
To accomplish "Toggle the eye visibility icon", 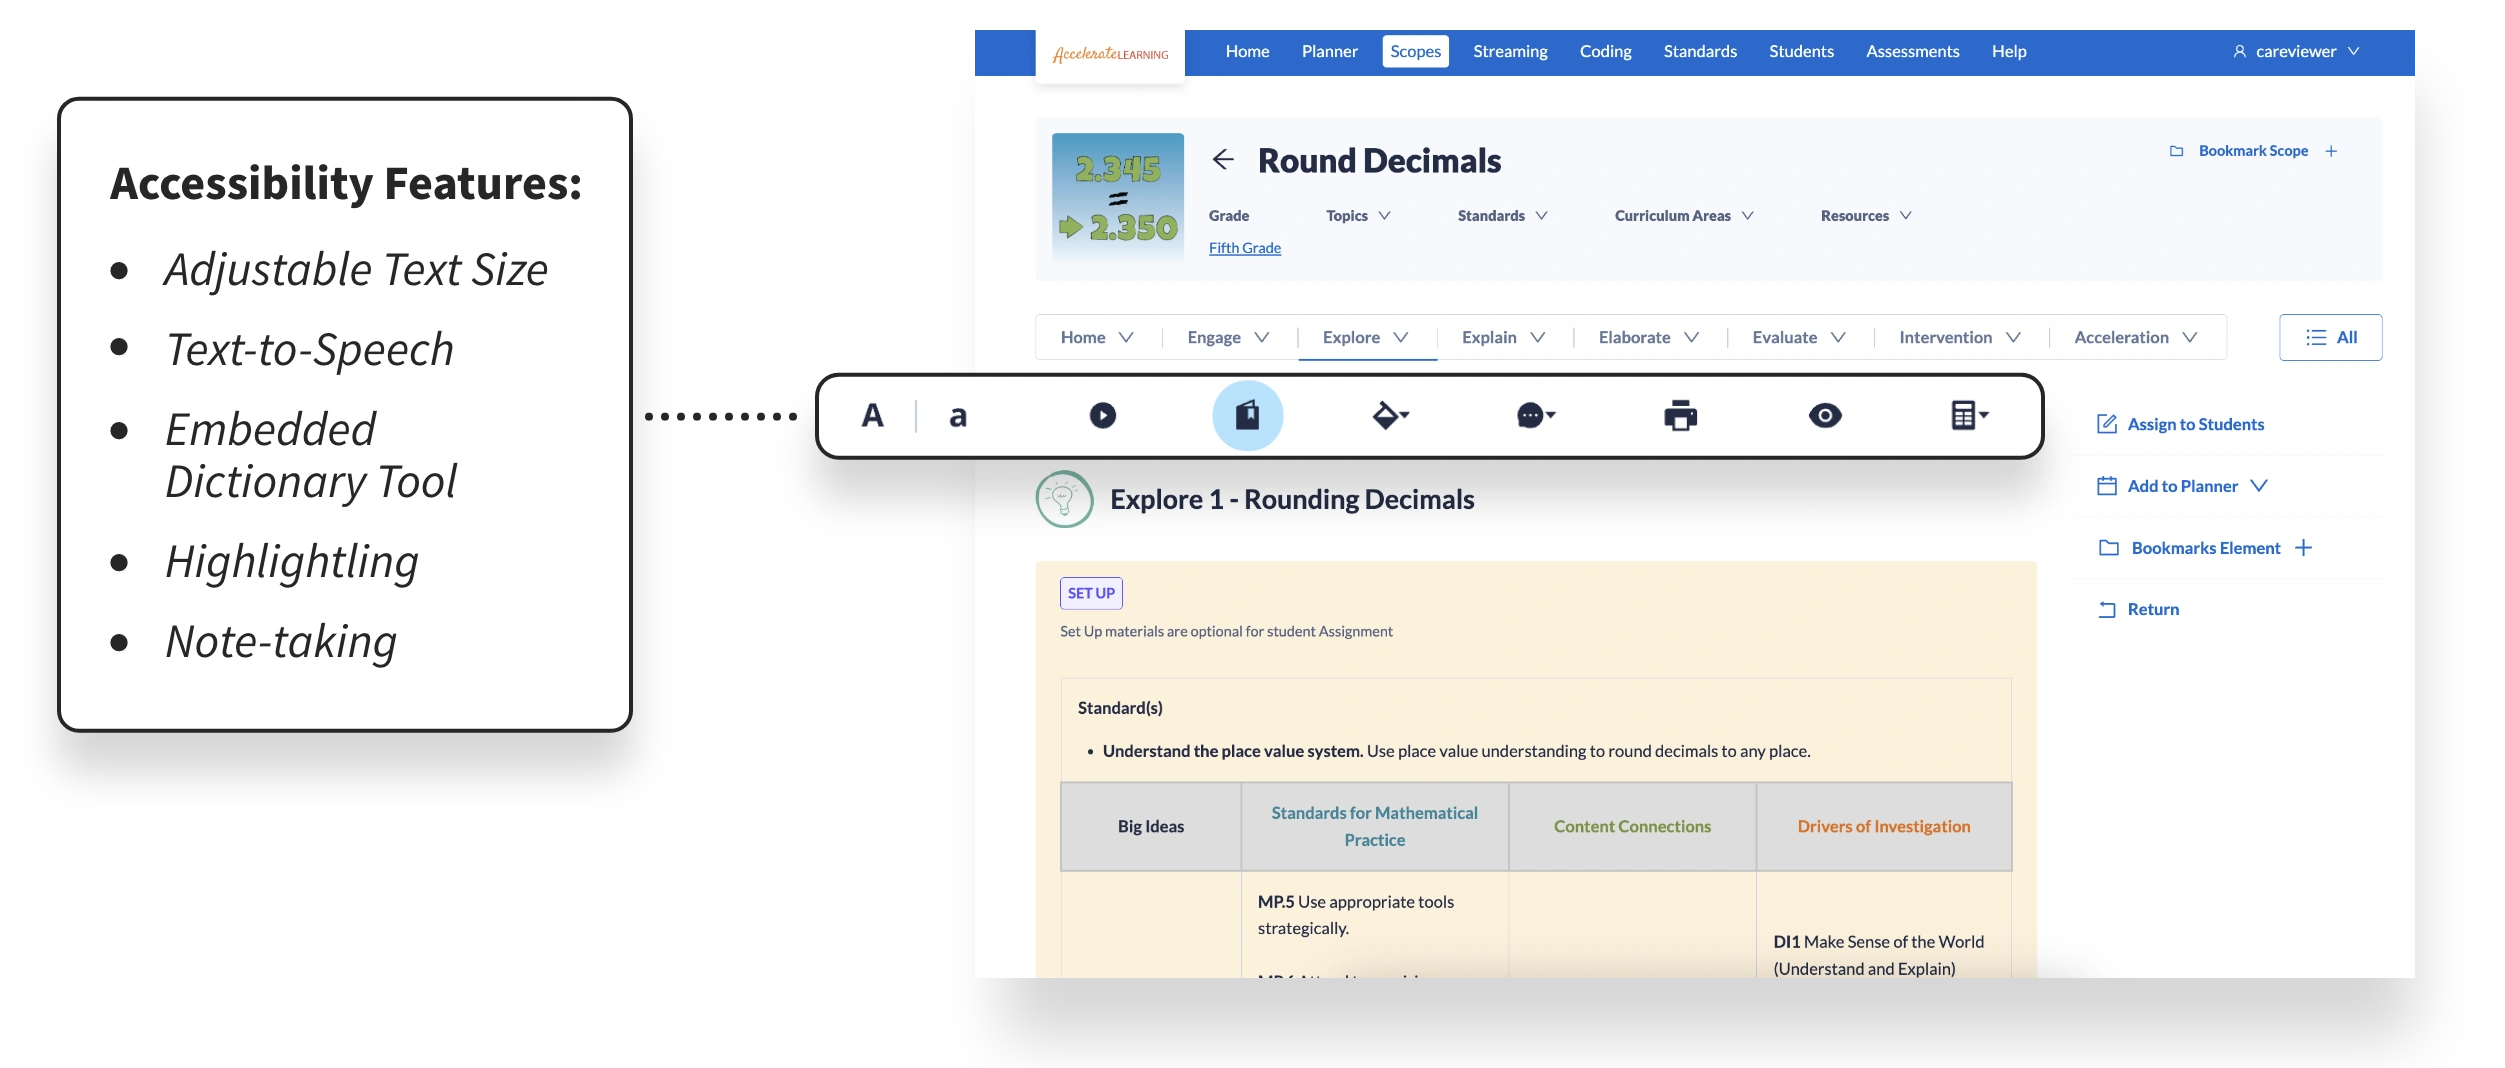I will [x=1825, y=416].
